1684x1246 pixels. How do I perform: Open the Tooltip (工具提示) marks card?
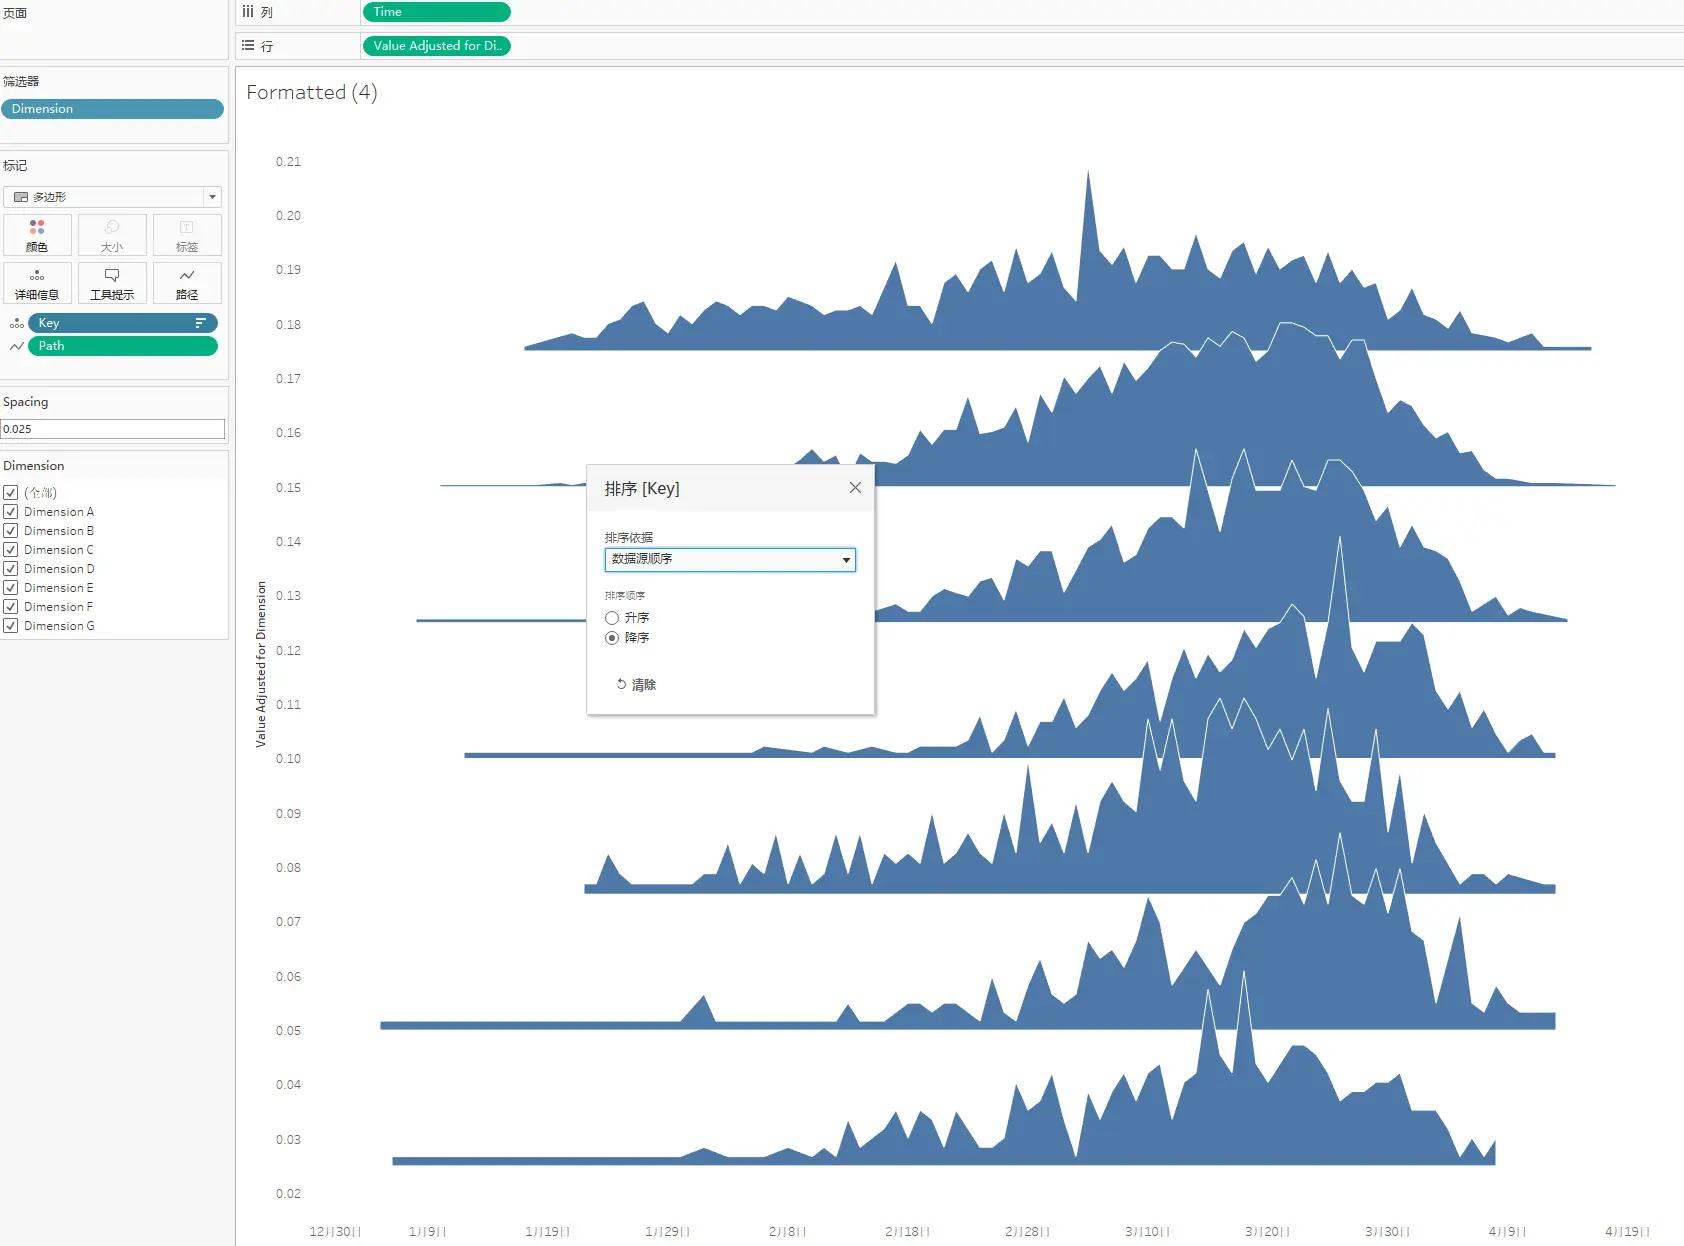[x=112, y=283]
